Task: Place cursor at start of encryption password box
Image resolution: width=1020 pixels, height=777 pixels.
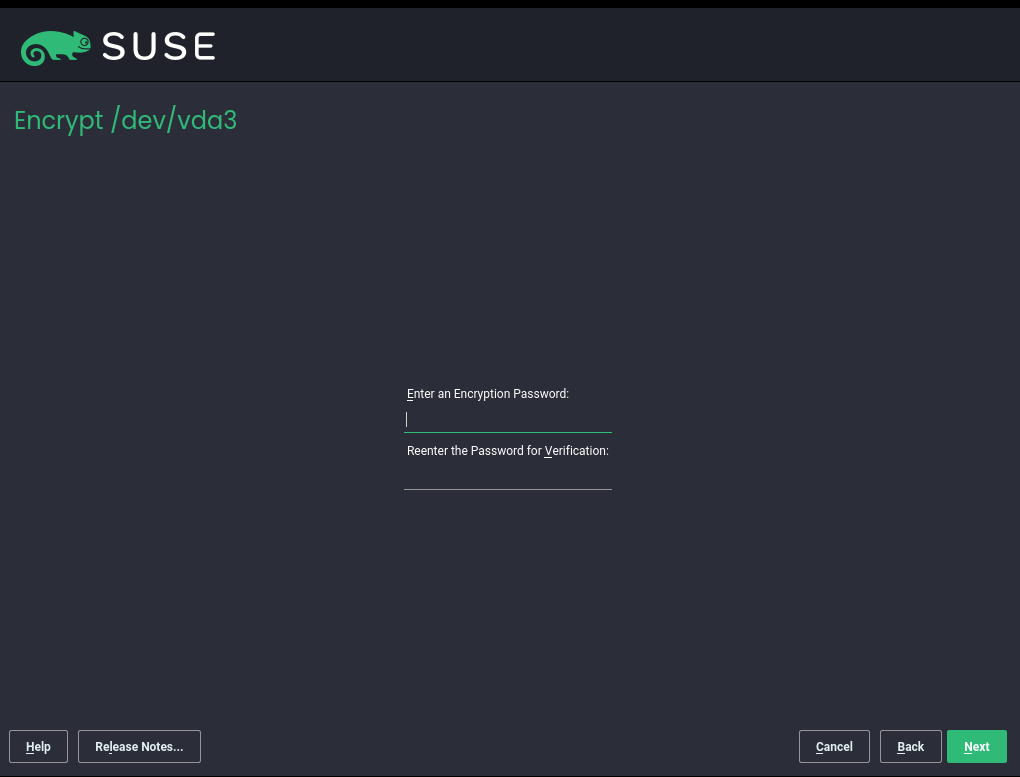Action: [x=407, y=420]
